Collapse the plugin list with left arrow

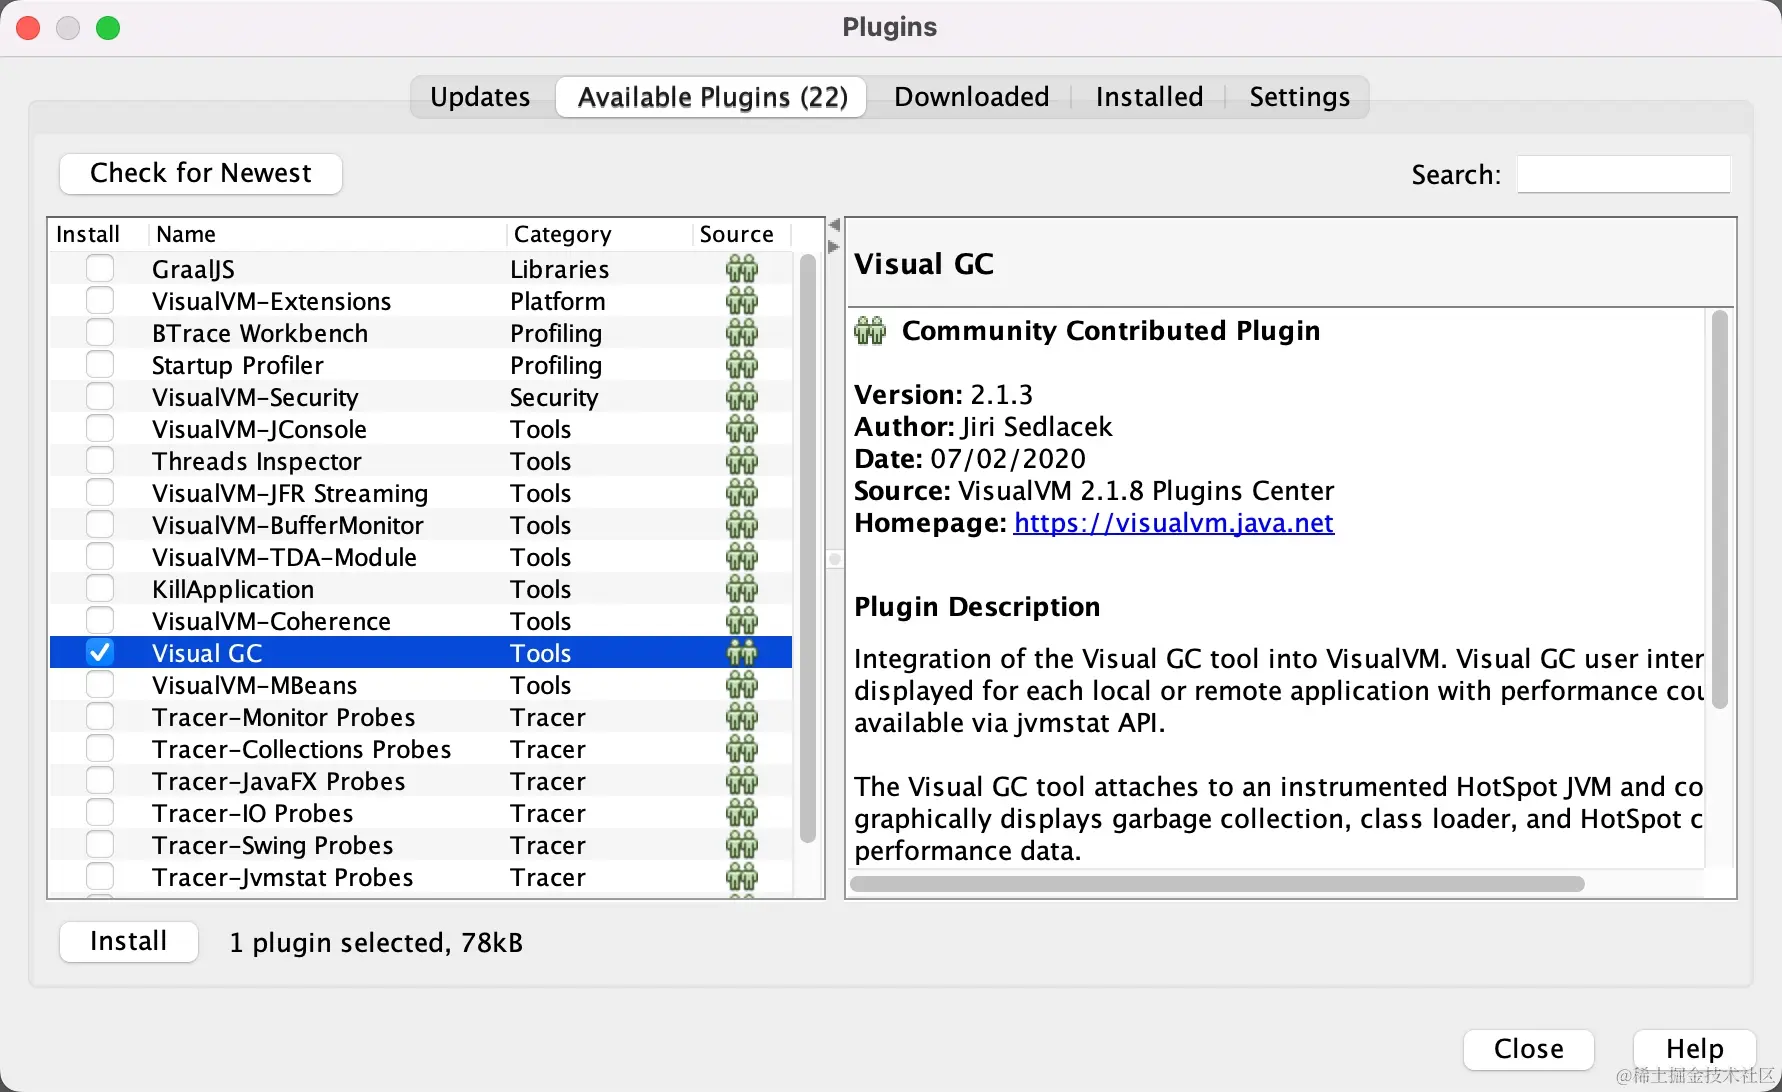pos(834,225)
